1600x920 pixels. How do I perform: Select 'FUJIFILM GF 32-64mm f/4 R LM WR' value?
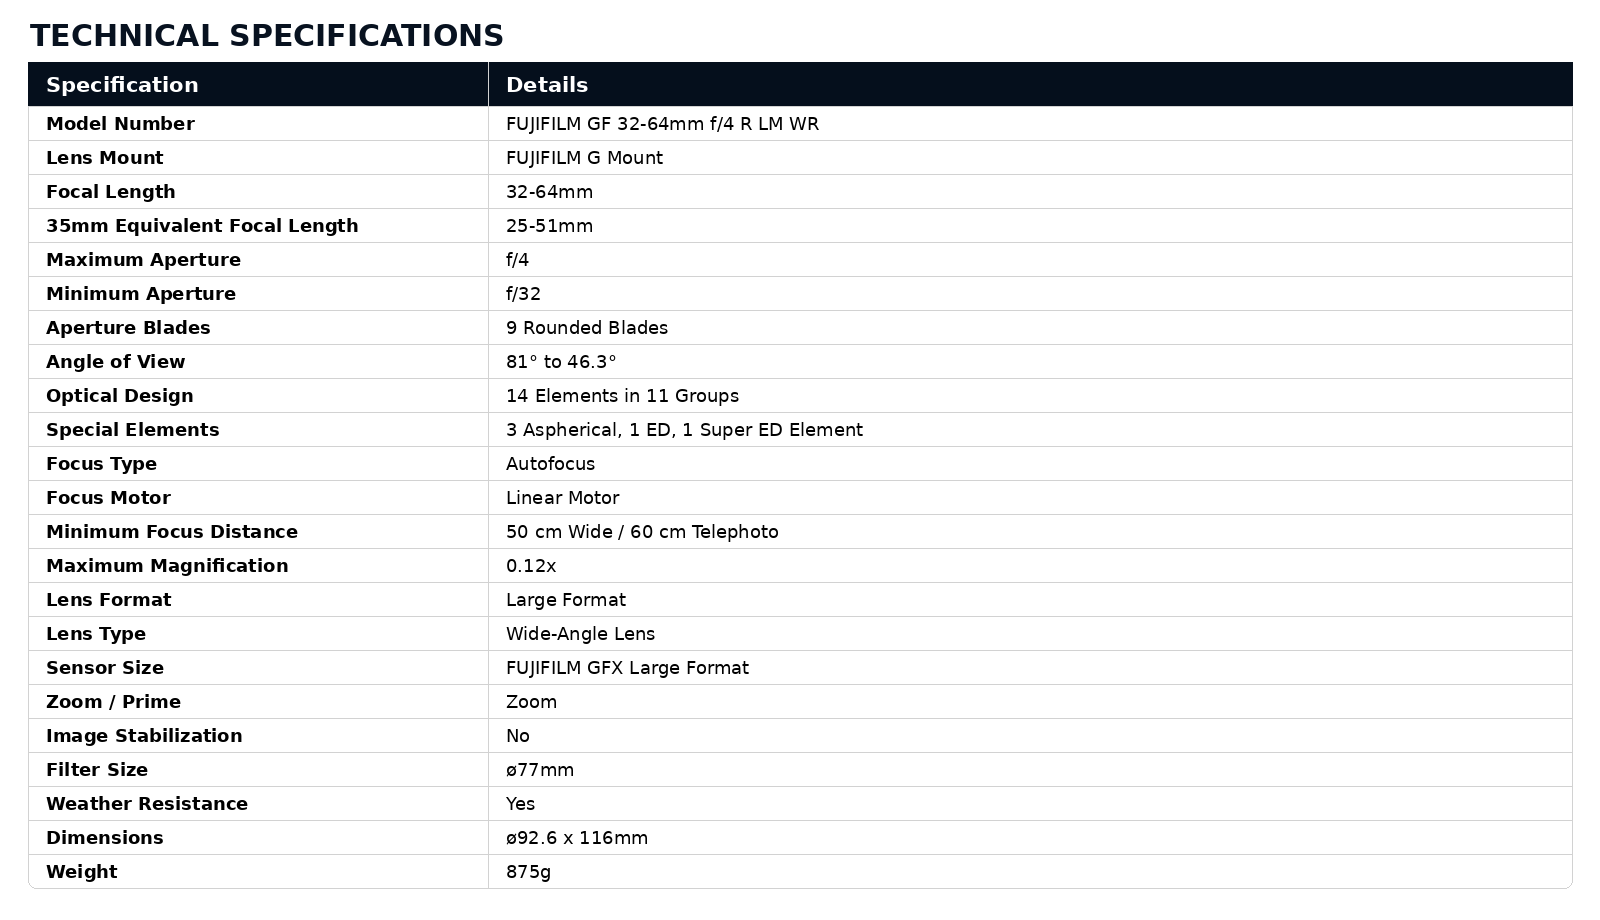coord(662,124)
